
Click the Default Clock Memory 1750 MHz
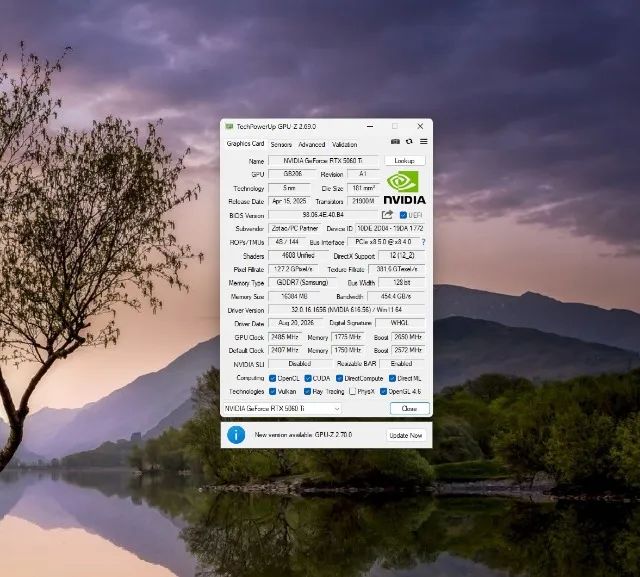point(348,350)
